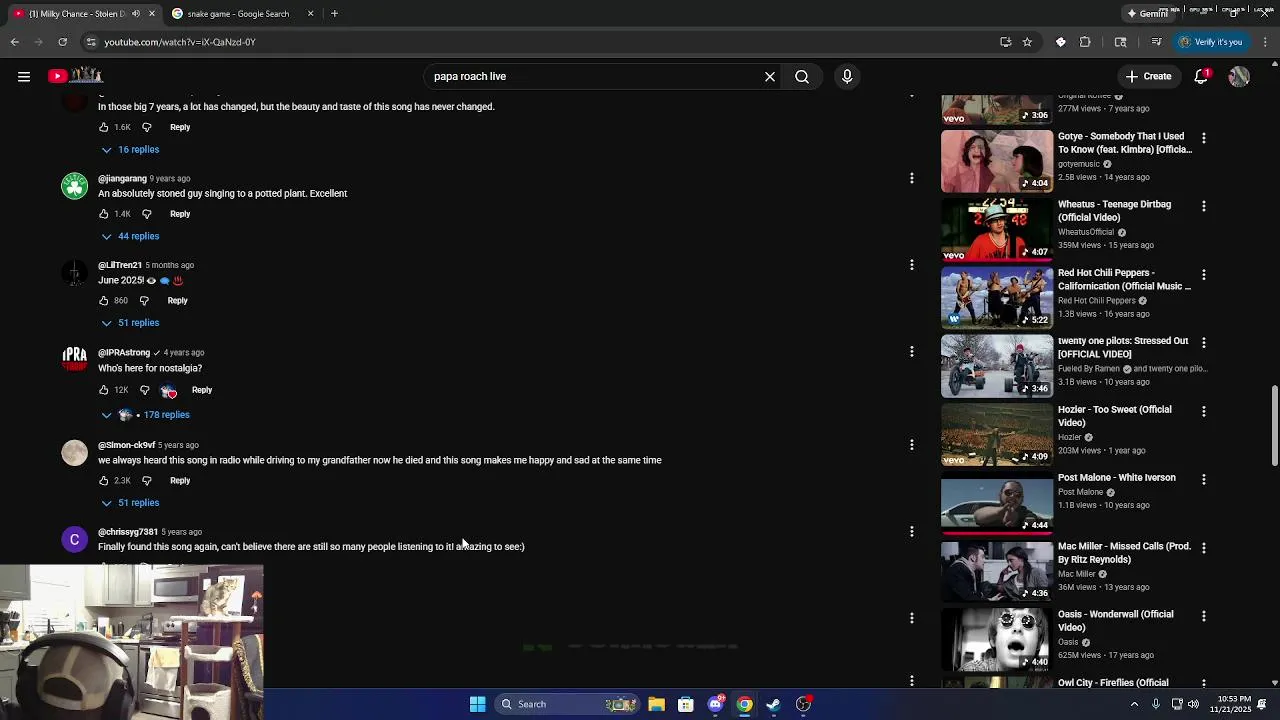The height and width of the screenshot is (720, 1280).
Task: Open @chrissyg7381 profile avatar
Action: pos(75,540)
